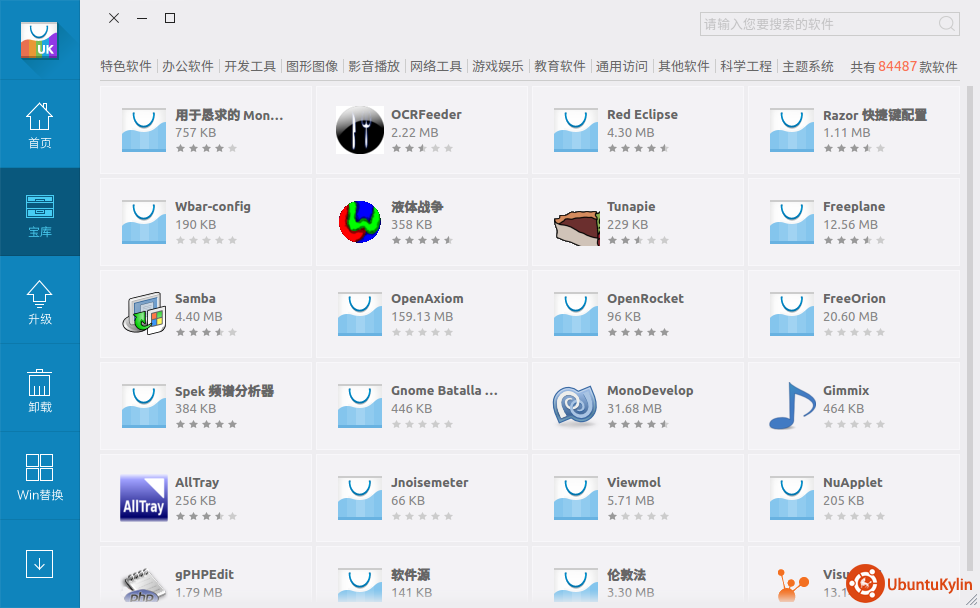Click the UK software center logo
This screenshot has width=980, height=608.
coord(39,41)
